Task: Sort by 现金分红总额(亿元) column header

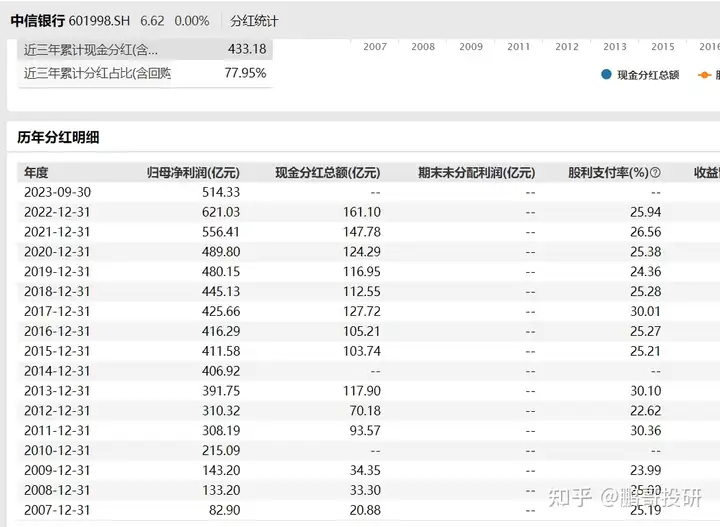Action: click(x=328, y=173)
